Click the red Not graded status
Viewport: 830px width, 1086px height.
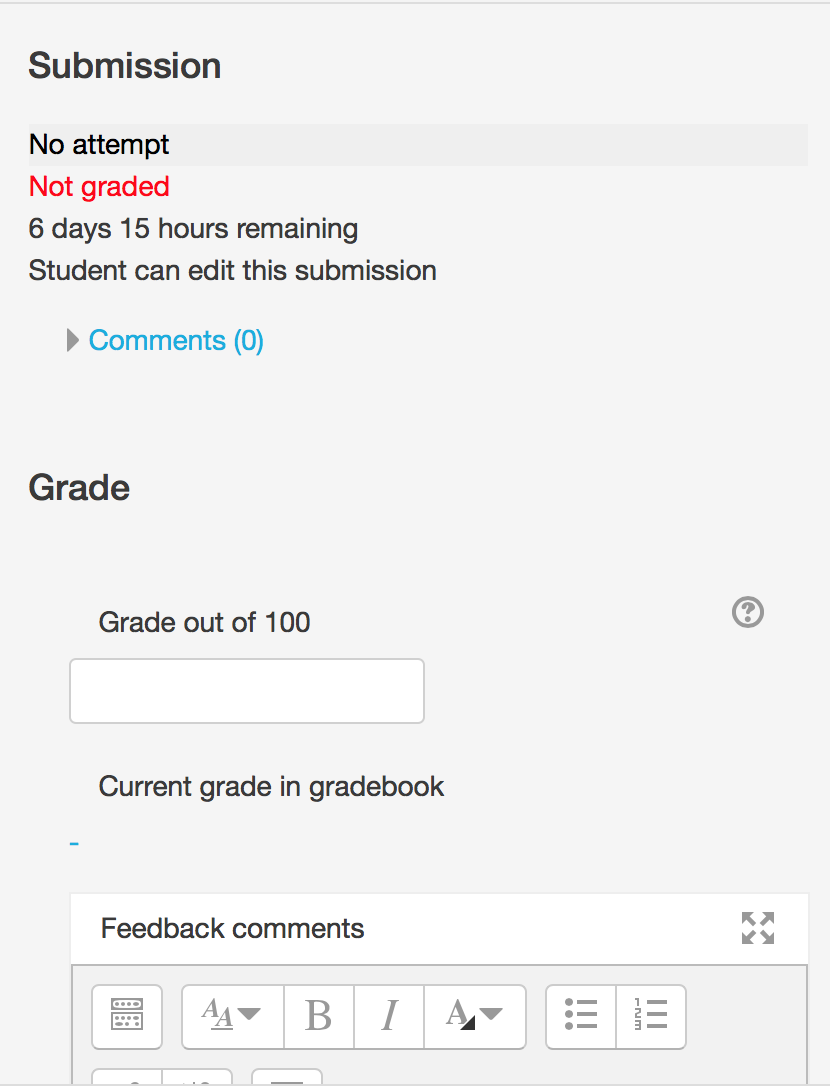click(x=99, y=187)
